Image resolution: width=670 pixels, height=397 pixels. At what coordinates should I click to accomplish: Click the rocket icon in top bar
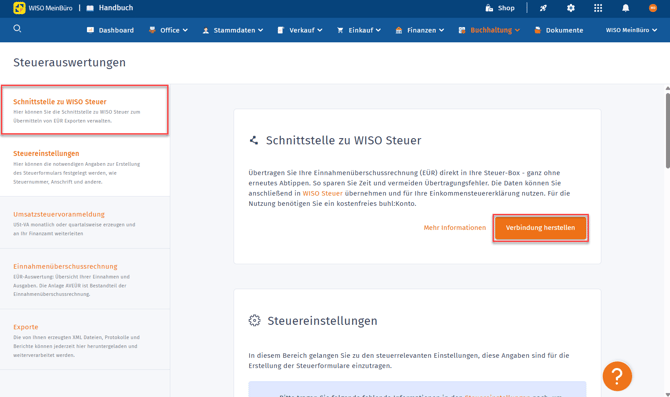click(x=543, y=8)
